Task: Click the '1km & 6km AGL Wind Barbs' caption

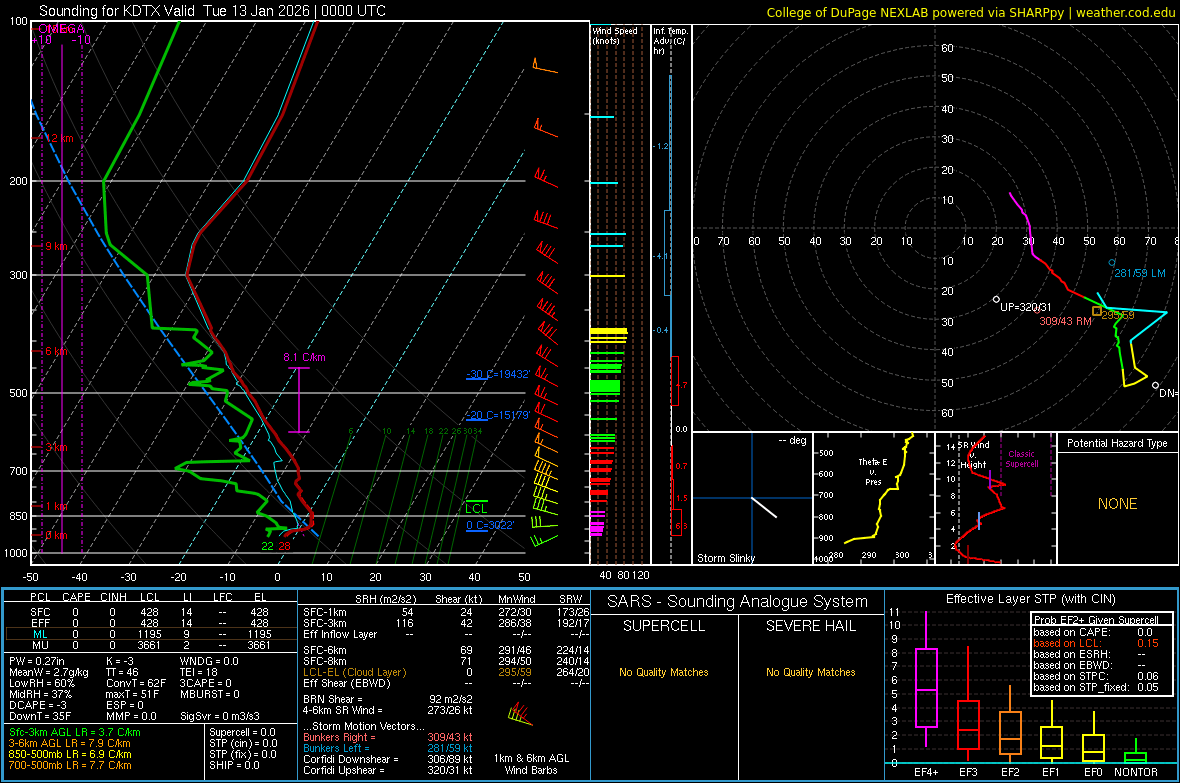Action: click(531, 764)
